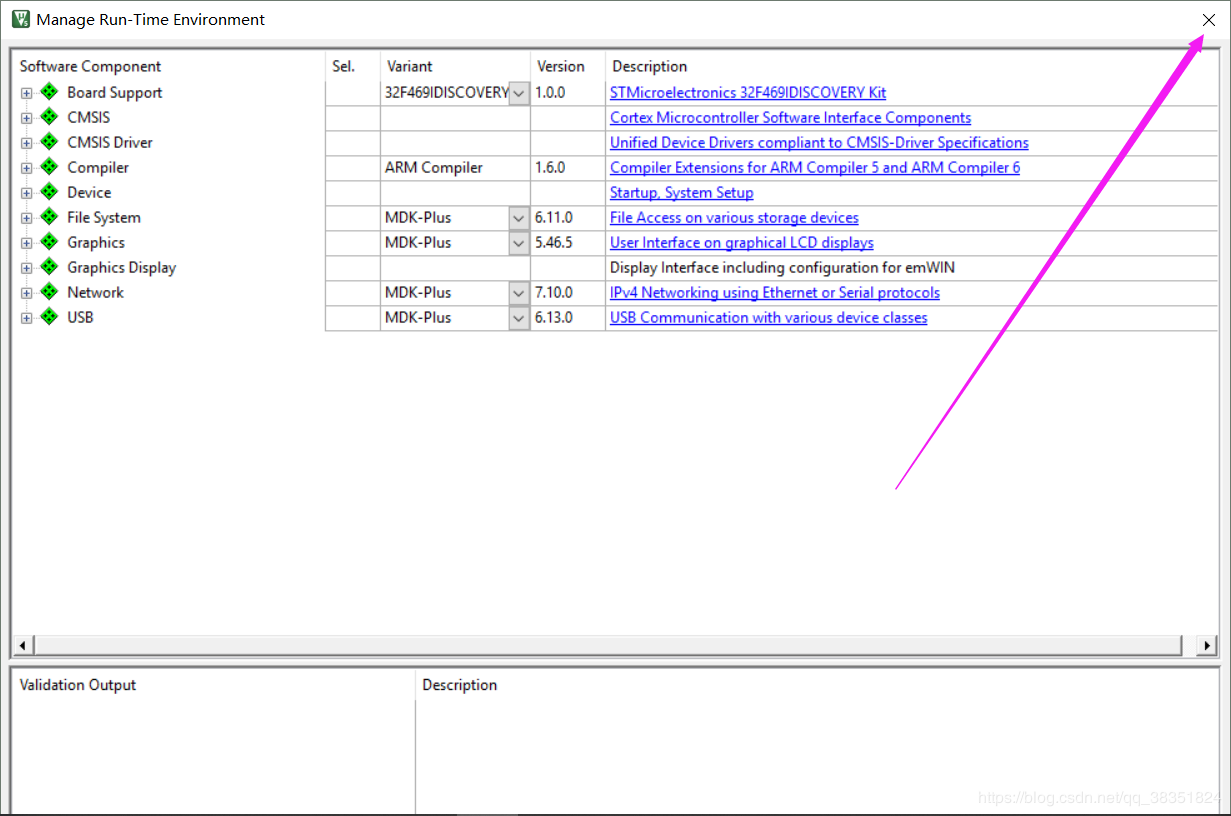Click the version 1.6.0 cell
The width and height of the screenshot is (1231, 816).
coord(568,168)
